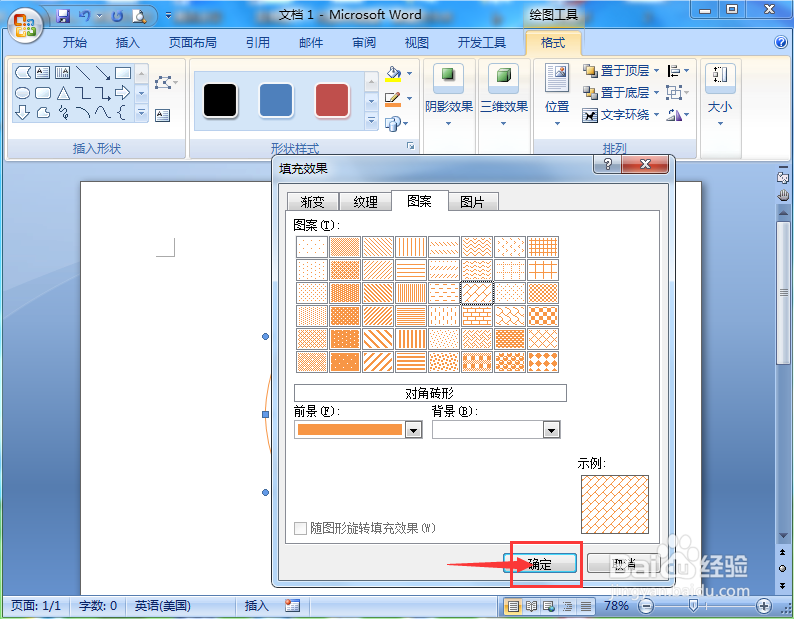794x619 pixels.
Task: Confirm fill effects with 确定 button
Action: point(540,564)
